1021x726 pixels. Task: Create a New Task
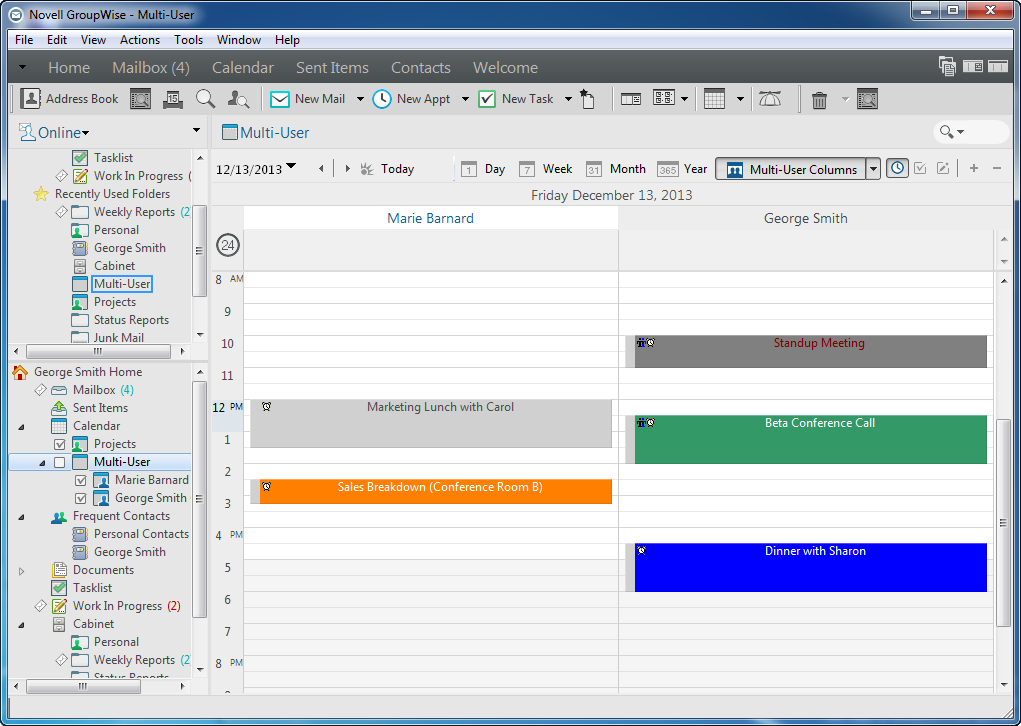(x=516, y=99)
